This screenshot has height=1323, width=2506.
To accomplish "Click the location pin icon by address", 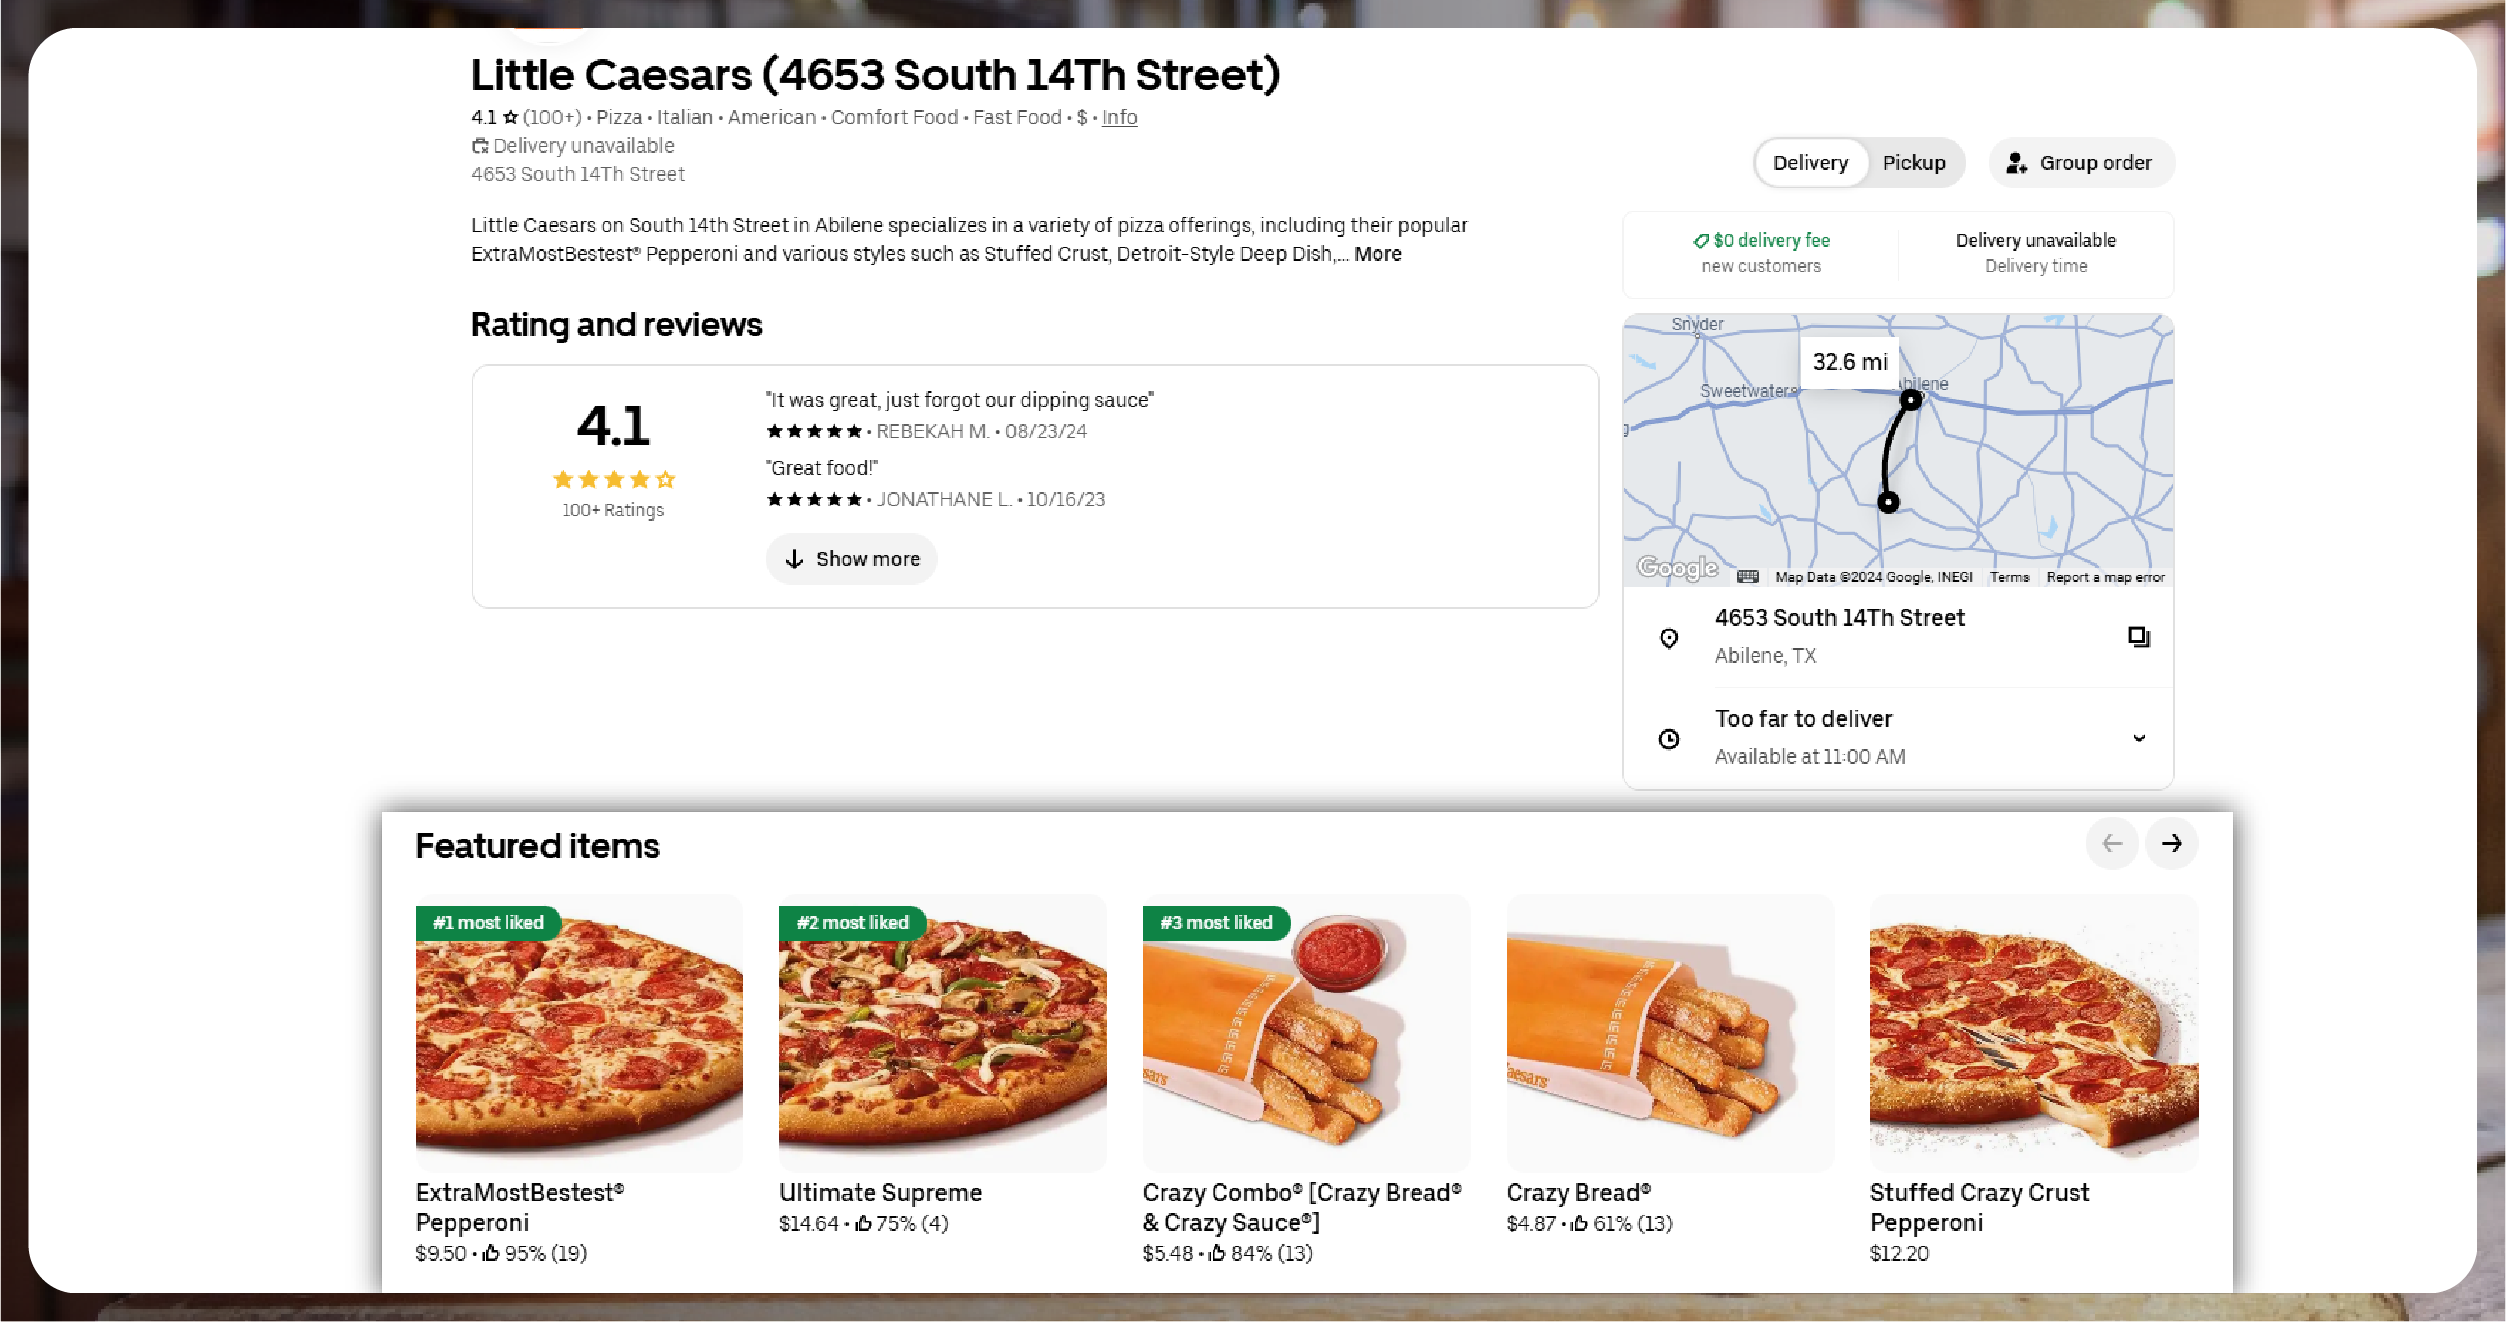I will coord(1669,638).
